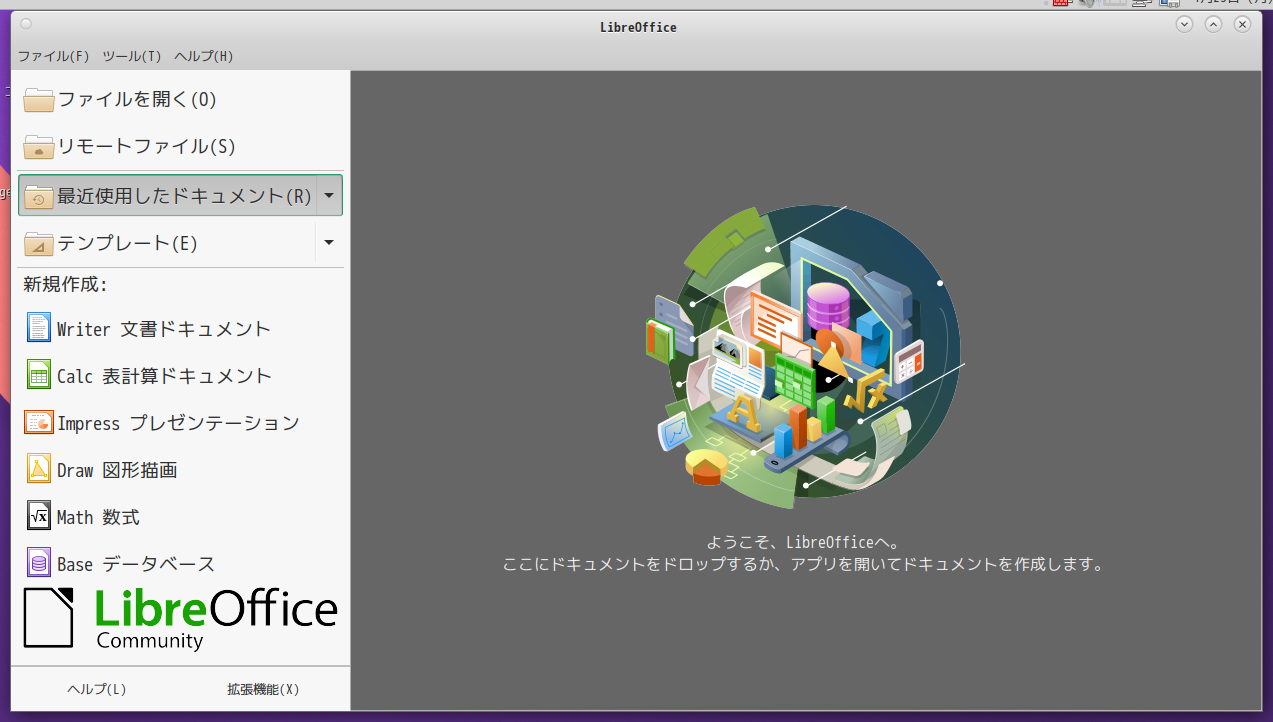Minimize the LibreOffice window
The width and height of the screenshot is (1273, 722).
[1185, 24]
